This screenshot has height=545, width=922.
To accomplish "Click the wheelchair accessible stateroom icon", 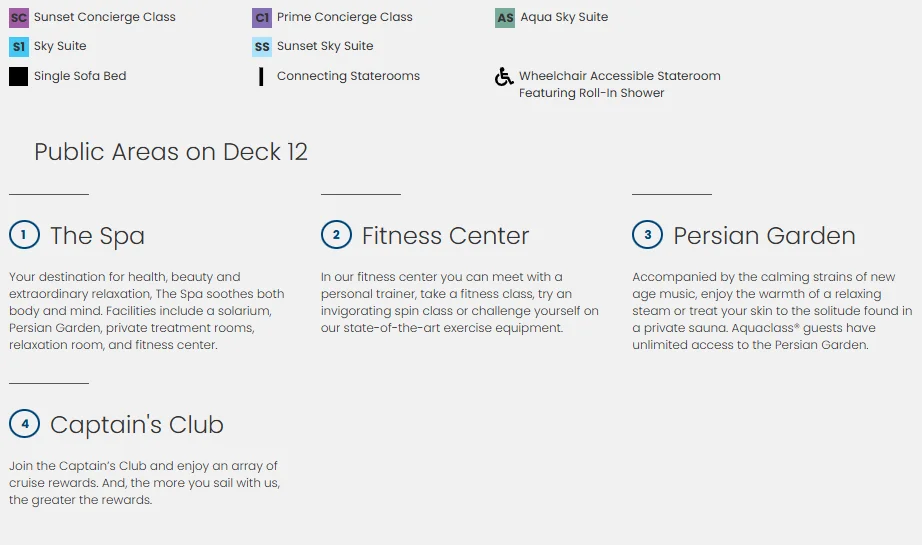I will coord(504,76).
